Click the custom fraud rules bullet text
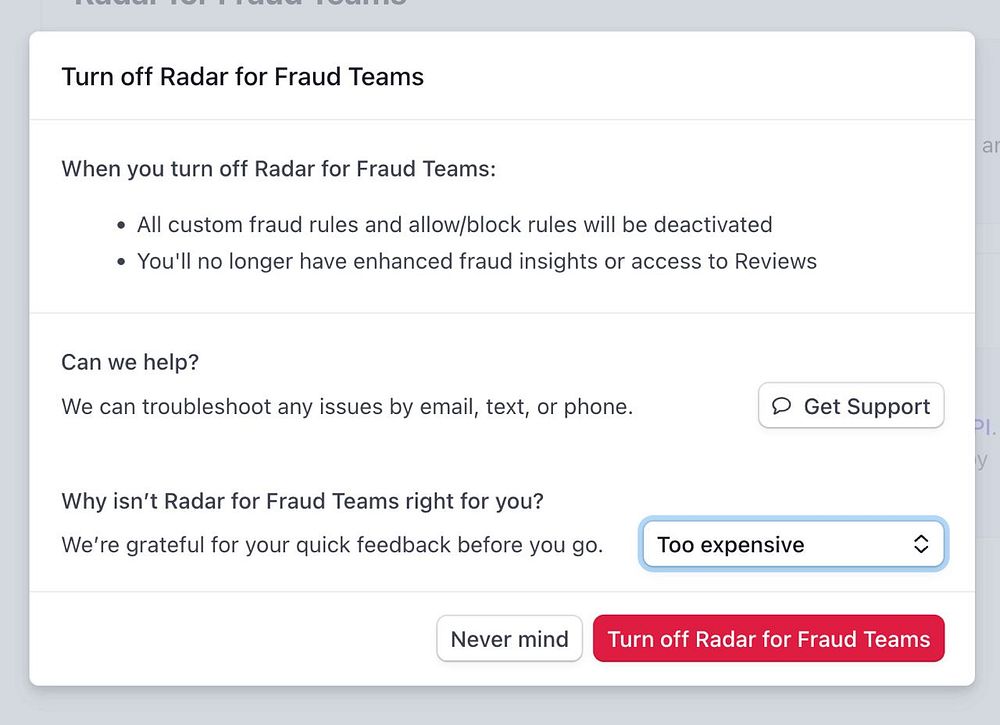The image size is (1000, 725). pyautogui.click(x=454, y=224)
